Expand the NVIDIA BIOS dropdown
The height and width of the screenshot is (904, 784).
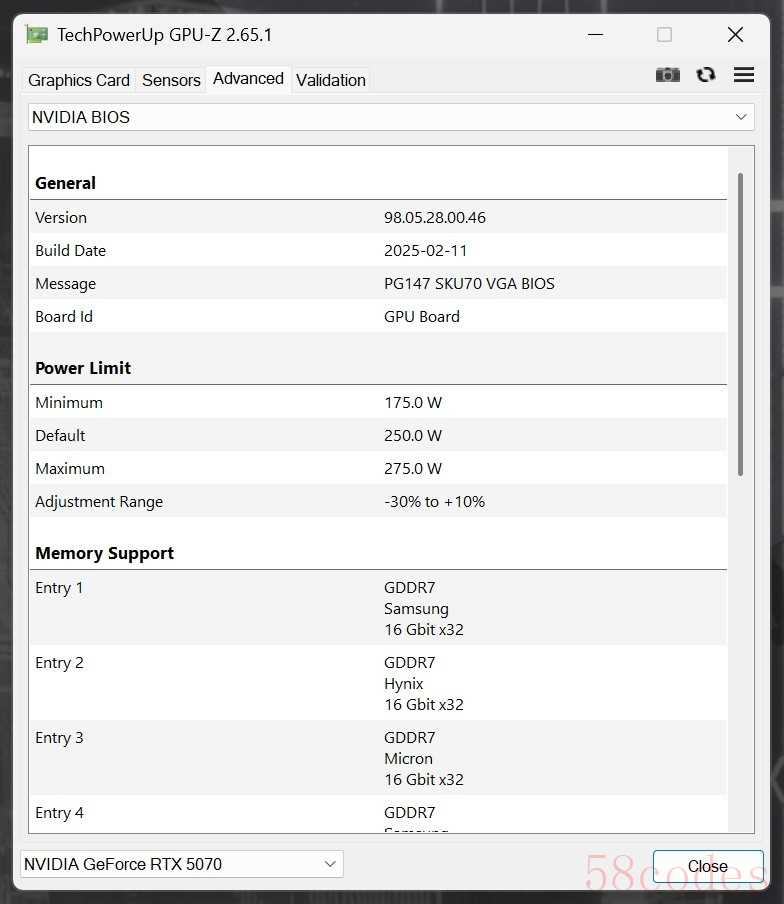point(391,117)
